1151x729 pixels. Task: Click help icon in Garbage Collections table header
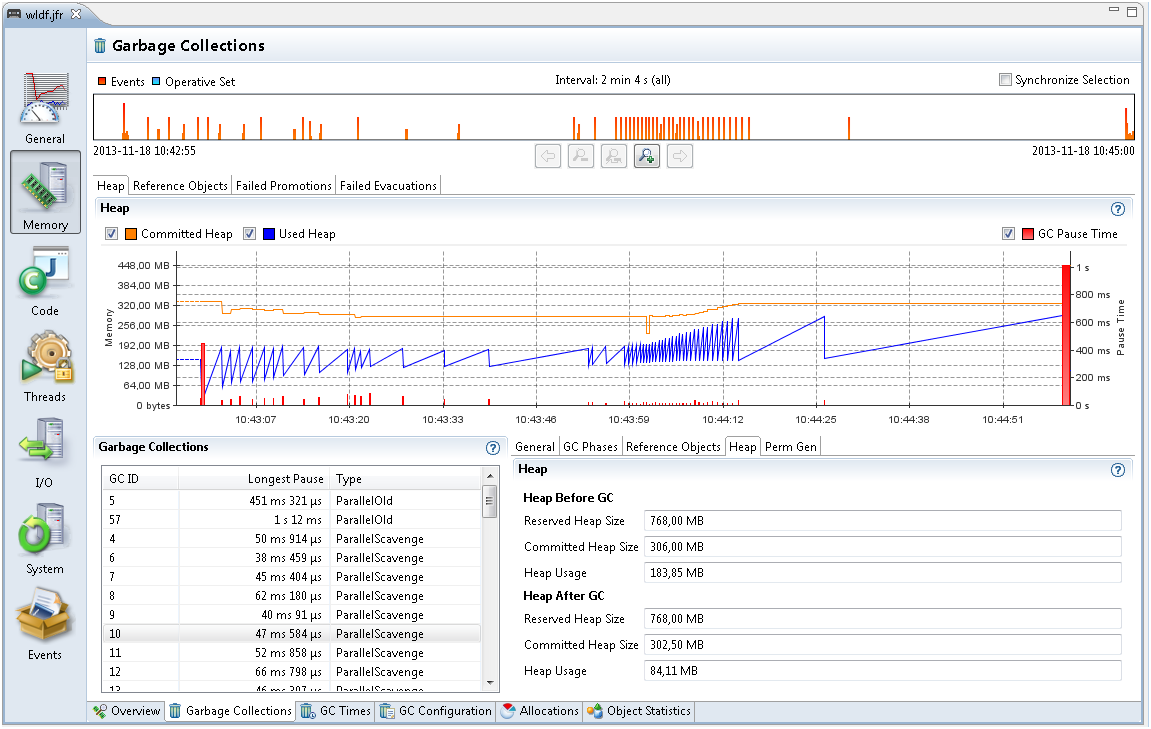(x=492, y=449)
